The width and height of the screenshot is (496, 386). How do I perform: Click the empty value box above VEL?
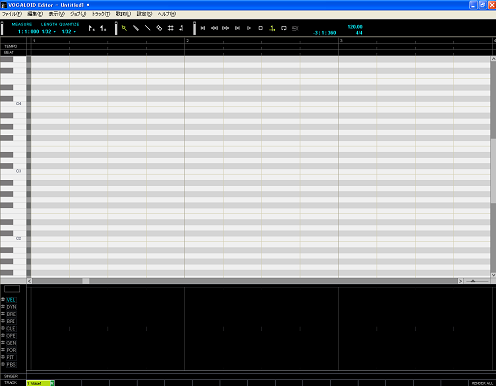12,289
